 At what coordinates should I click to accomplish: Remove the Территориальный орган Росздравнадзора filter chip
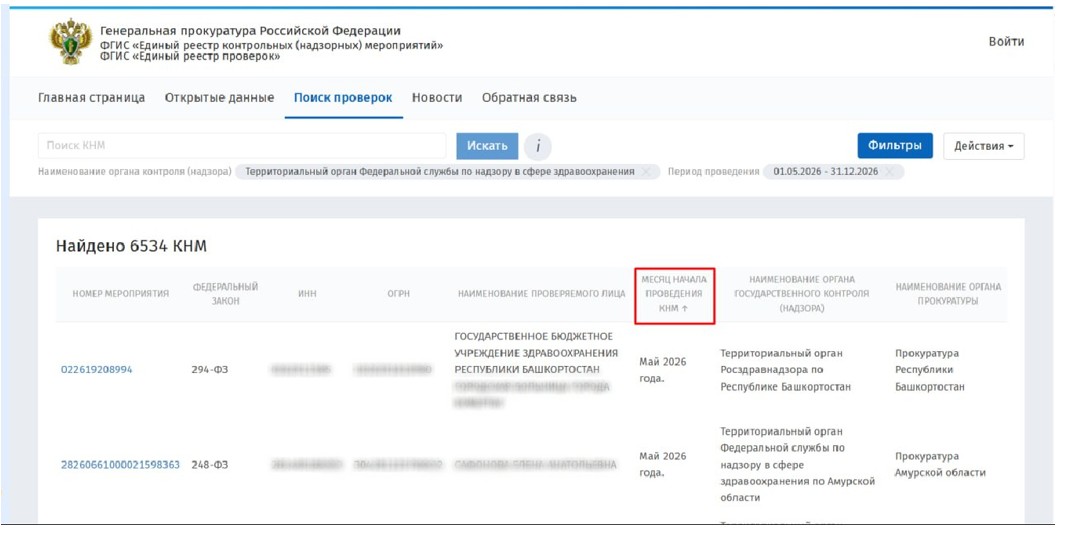pos(646,172)
